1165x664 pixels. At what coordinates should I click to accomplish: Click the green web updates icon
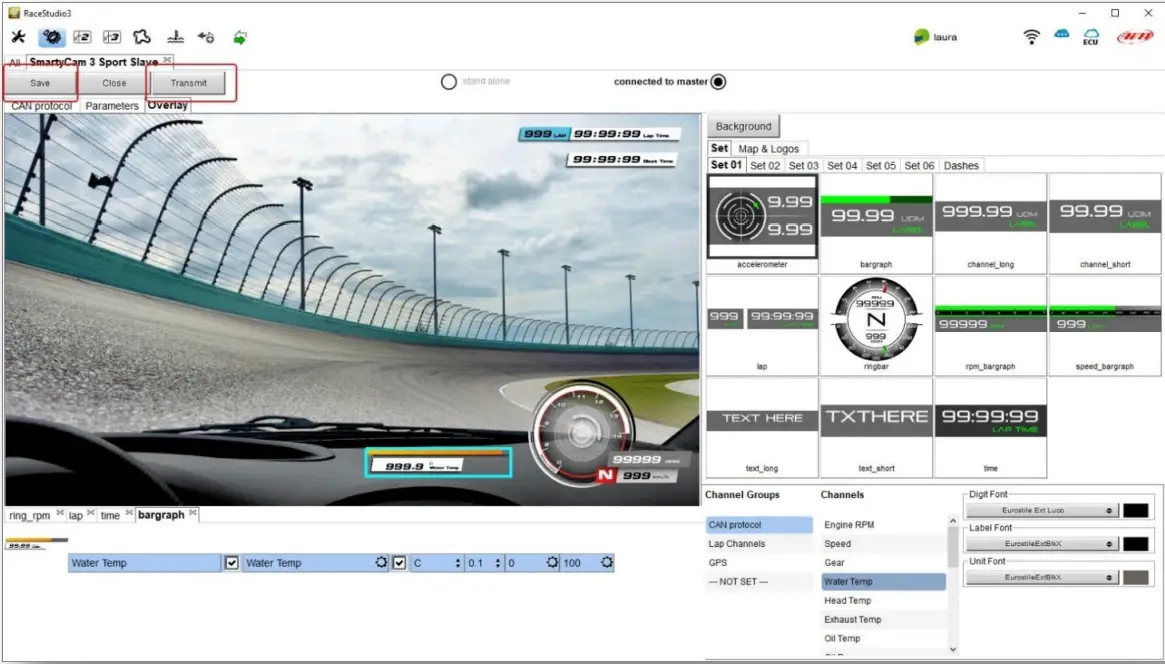click(238, 37)
